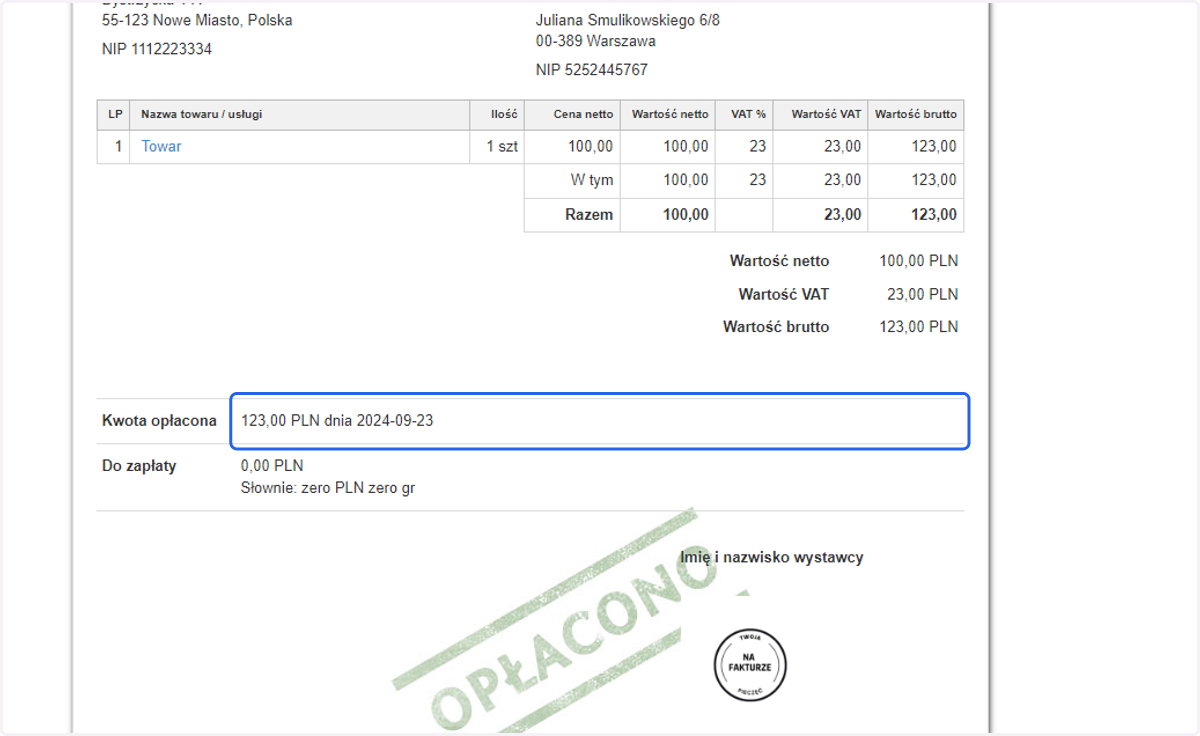The height and width of the screenshot is (736, 1200).
Task: Select the amount due '0,00 PLN'
Action: 272,466
